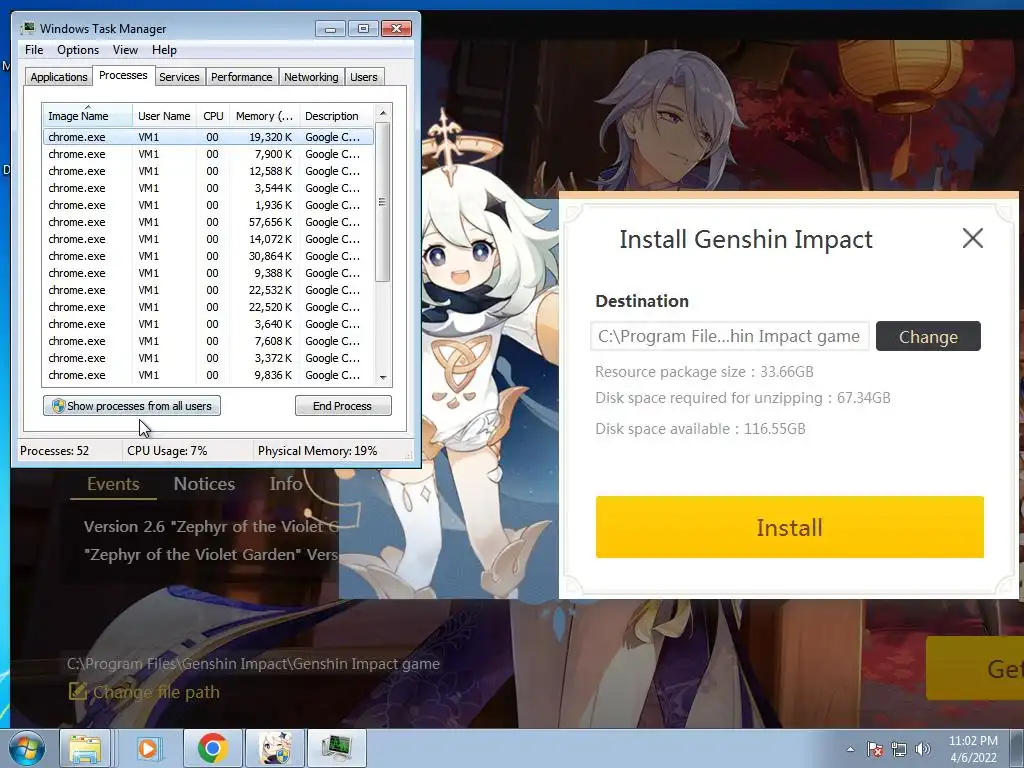
Task: Select the chrome.exe row using 57,656 K
Action: (208, 222)
